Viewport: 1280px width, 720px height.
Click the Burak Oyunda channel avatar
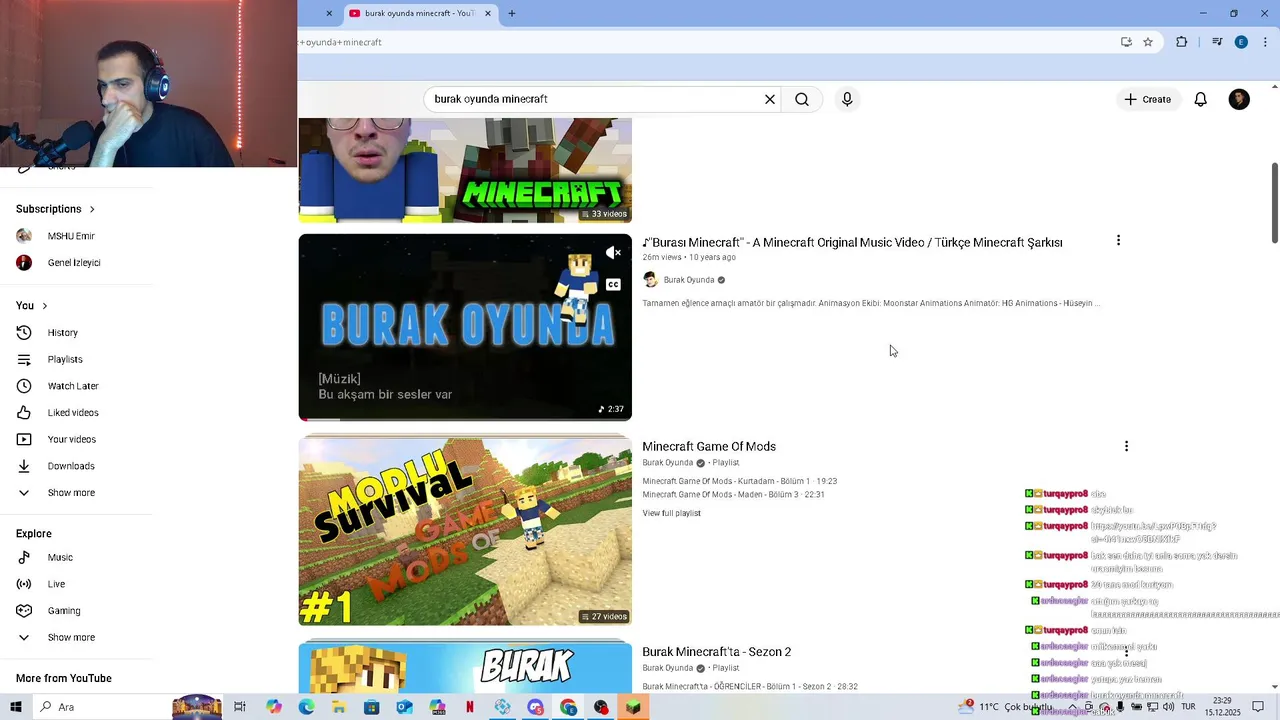[650, 280]
